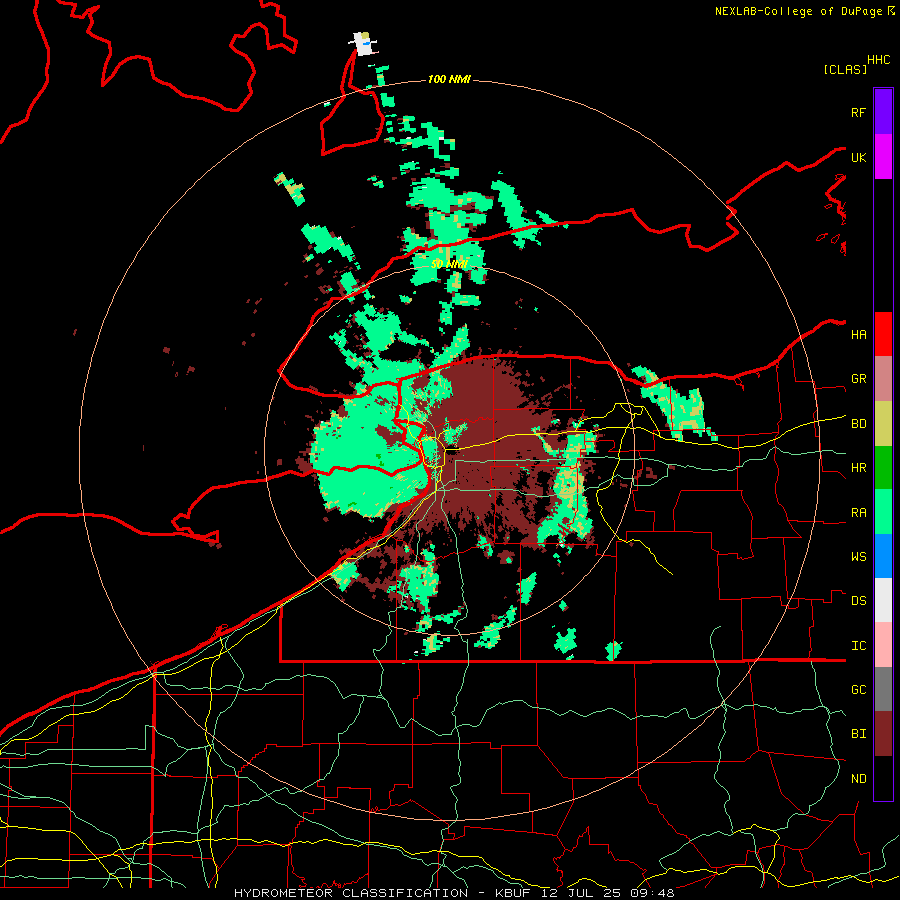Click the HR legend label
Screen dimensions: 900x900
858,468
